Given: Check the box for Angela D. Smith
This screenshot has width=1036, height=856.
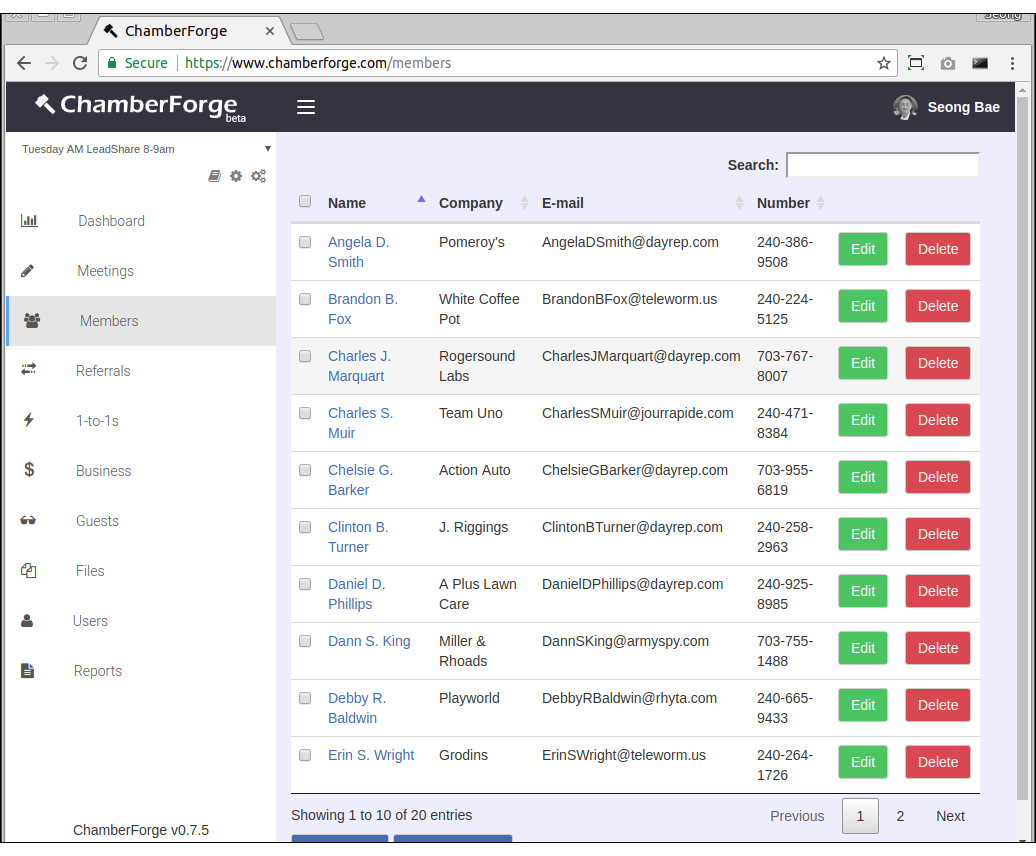Looking at the screenshot, I should (x=305, y=242).
